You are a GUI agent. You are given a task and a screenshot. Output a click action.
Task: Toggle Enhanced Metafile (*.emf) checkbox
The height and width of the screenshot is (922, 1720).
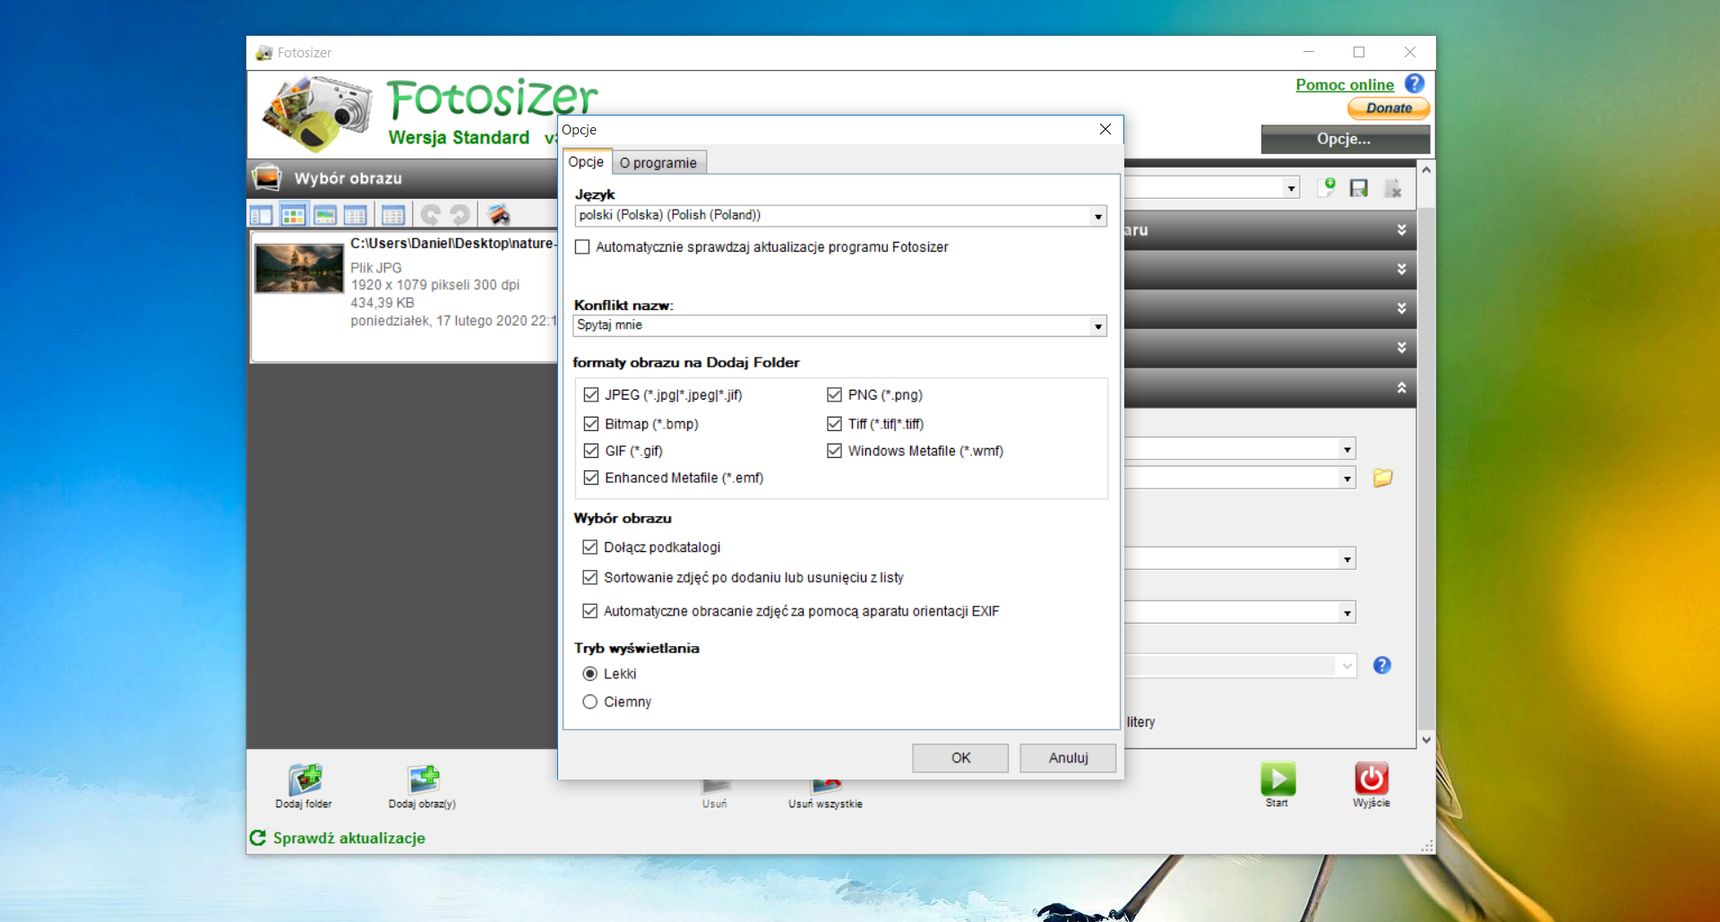click(591, 478)
